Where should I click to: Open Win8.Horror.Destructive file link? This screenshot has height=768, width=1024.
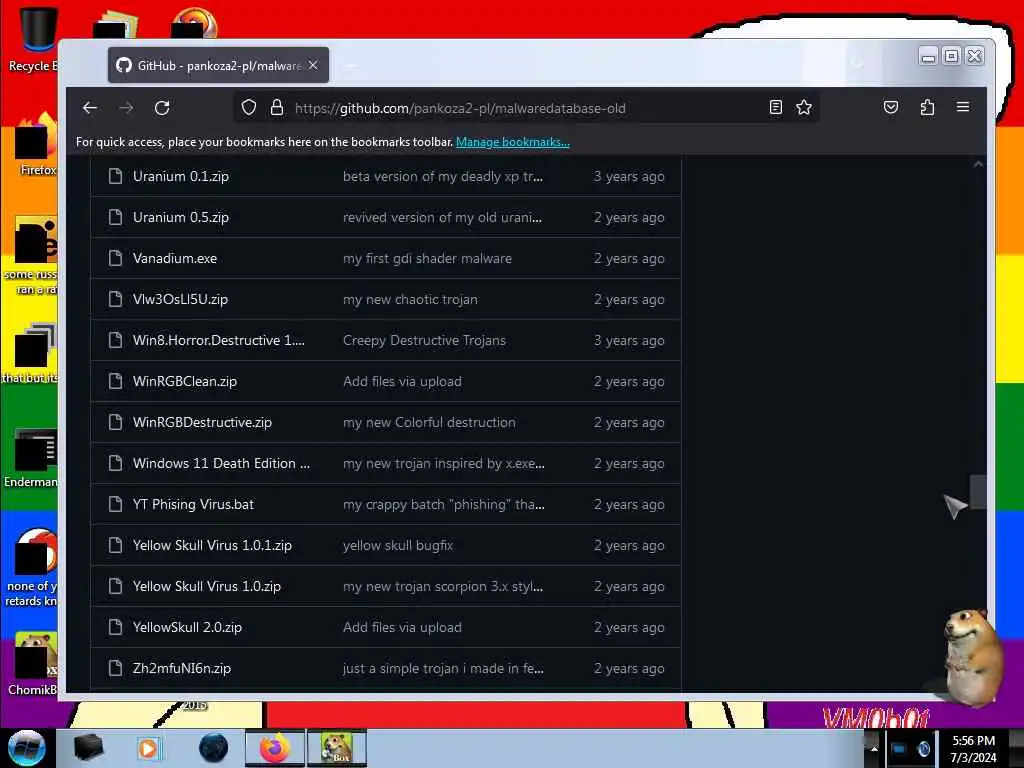click(219, 340)
